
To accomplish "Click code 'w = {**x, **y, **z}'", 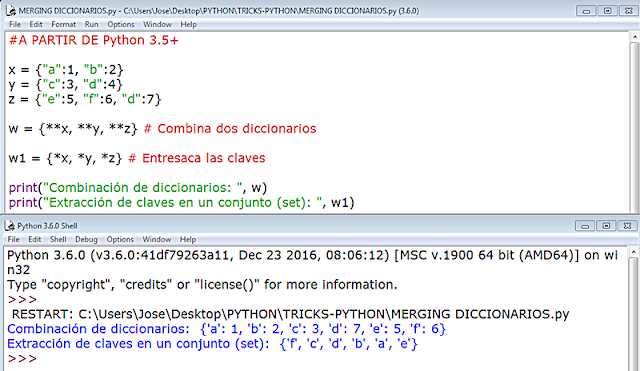I will pos(73,129).
